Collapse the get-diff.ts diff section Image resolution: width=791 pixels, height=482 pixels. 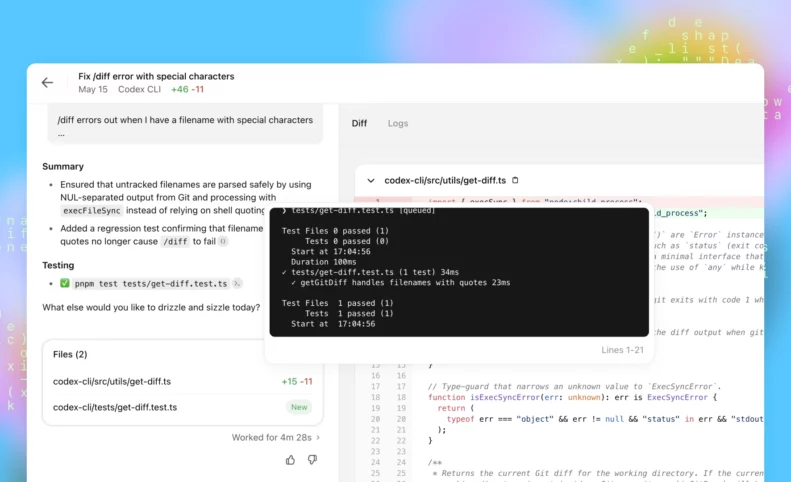point(371,180)
